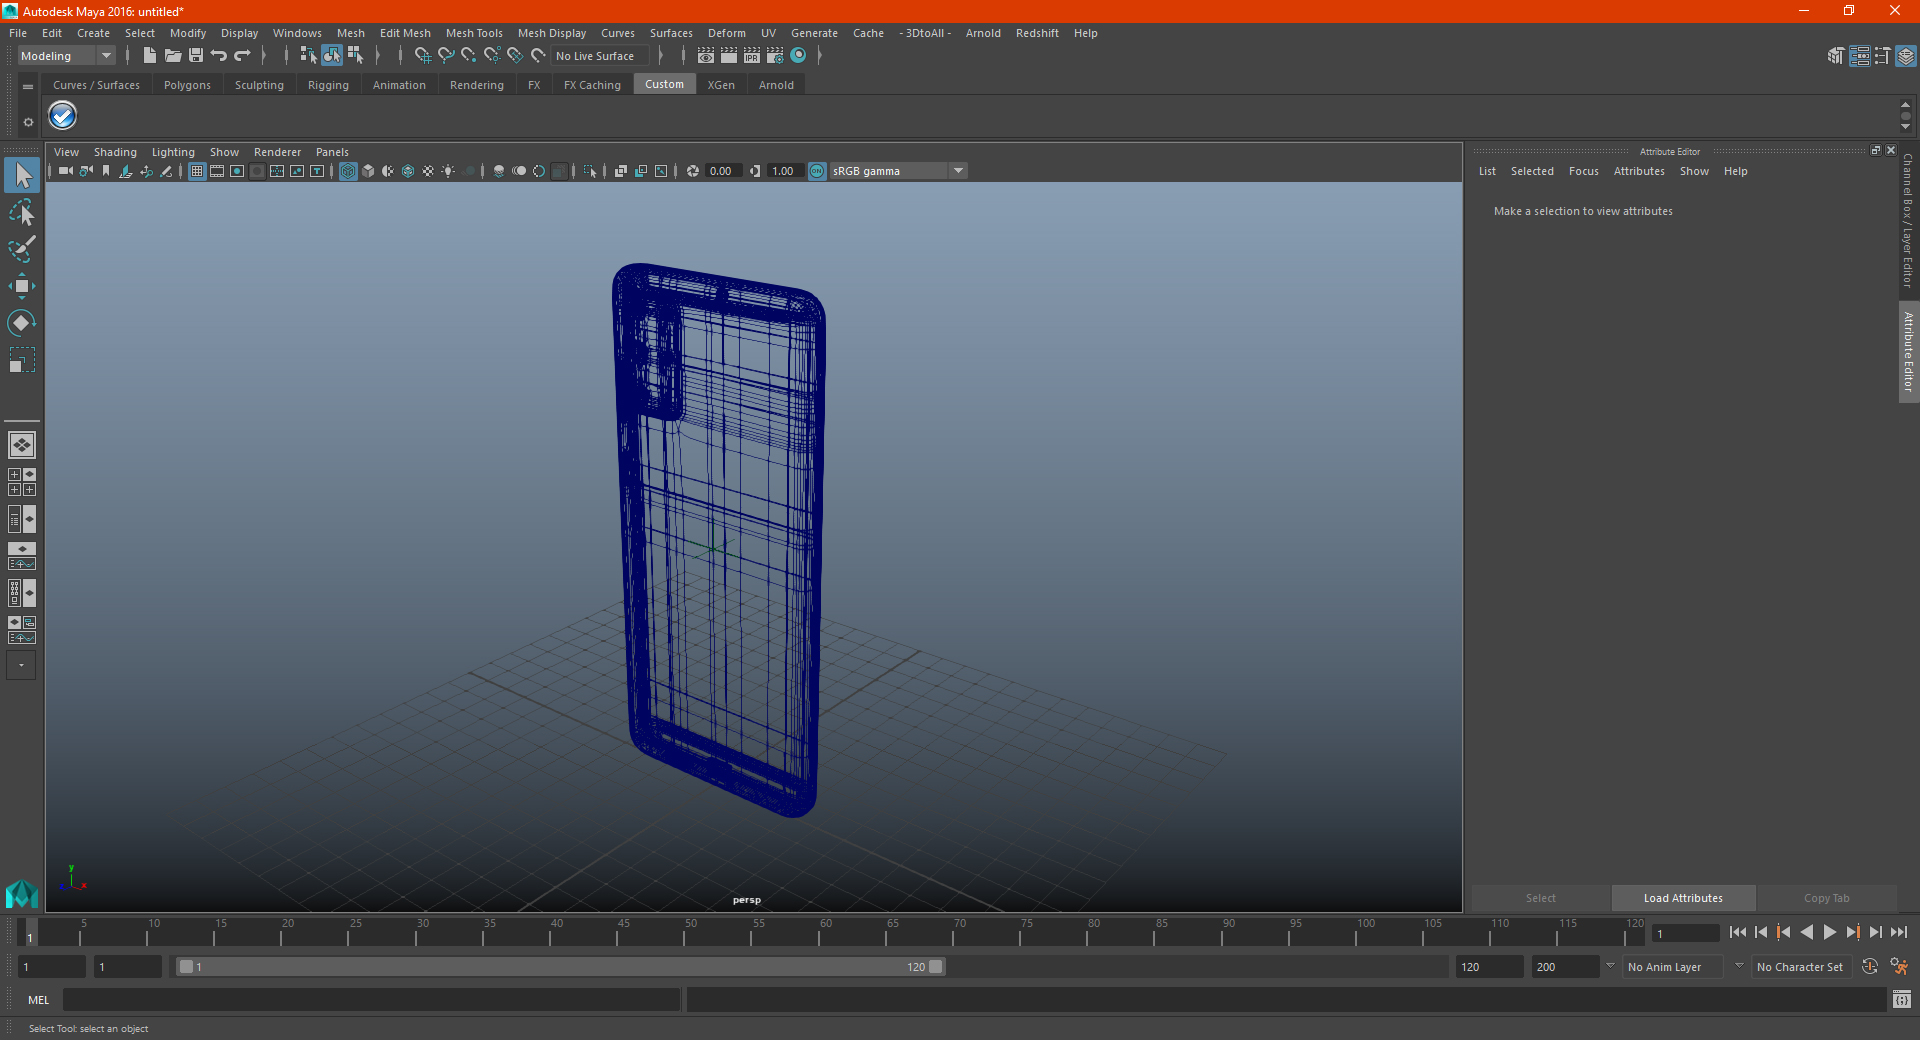Switch to the XGen shelf tab
Viewport: 1920px width, 1040px height.
[x=721, y=85]
